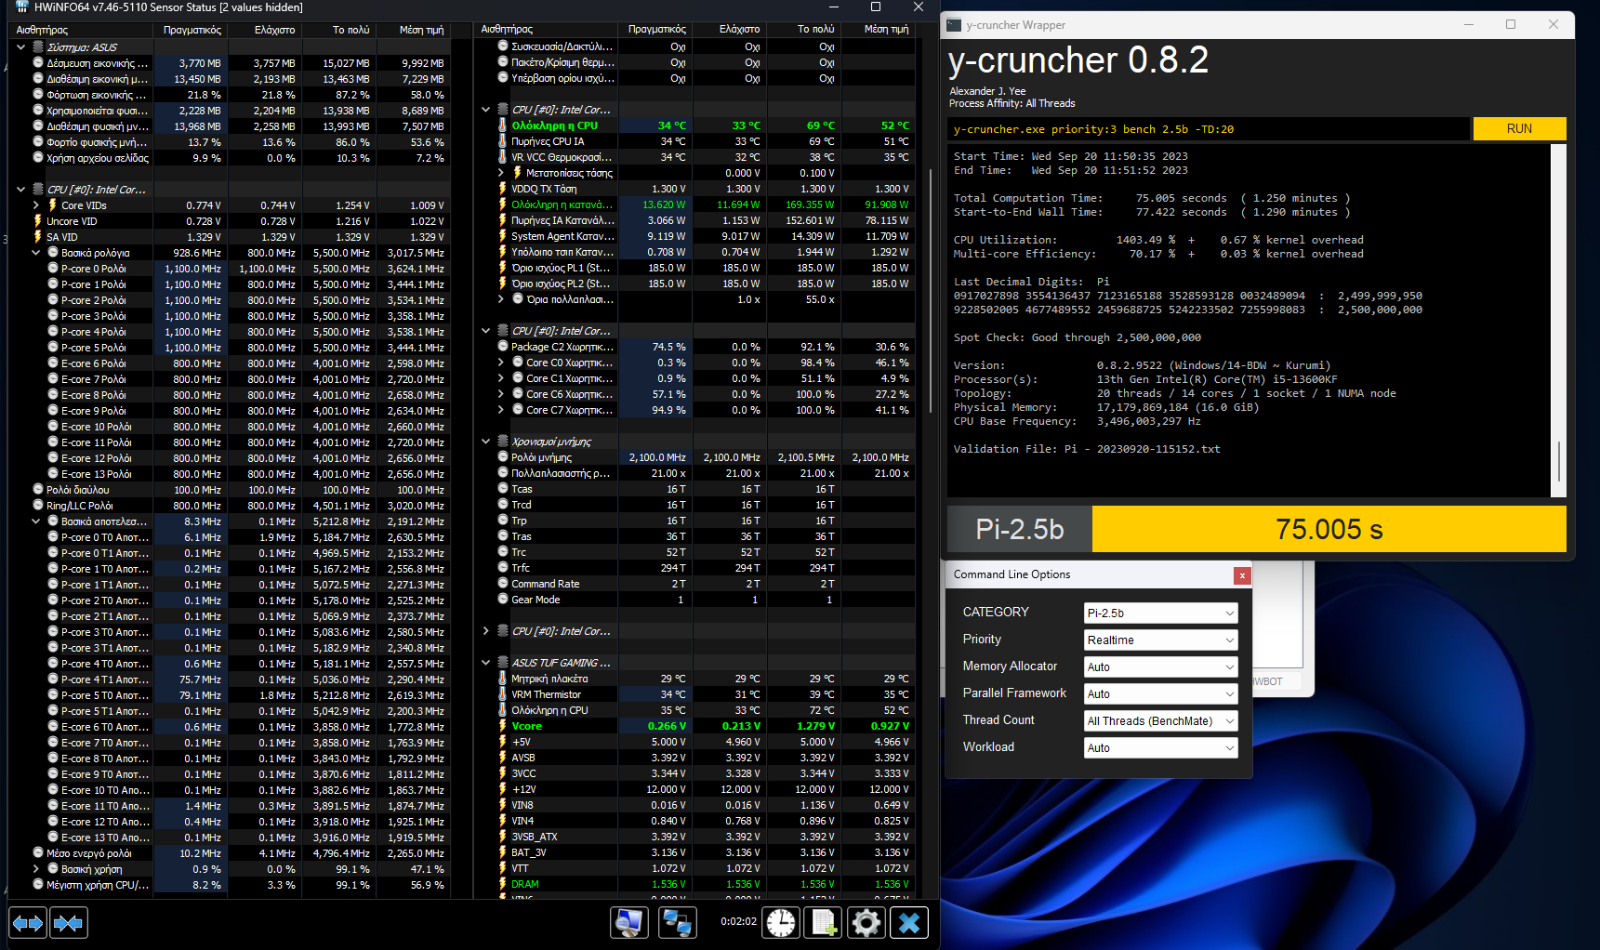1600x950 pixels.
Task: Open the CATEGORY dropdown showing Pi-2.5b
Action: tap(1161, 613)
